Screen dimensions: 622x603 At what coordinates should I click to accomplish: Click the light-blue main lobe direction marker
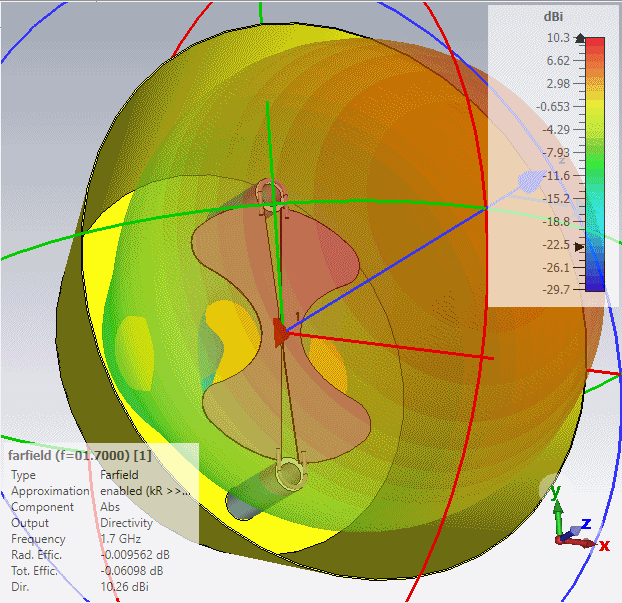tap(528, 181)
